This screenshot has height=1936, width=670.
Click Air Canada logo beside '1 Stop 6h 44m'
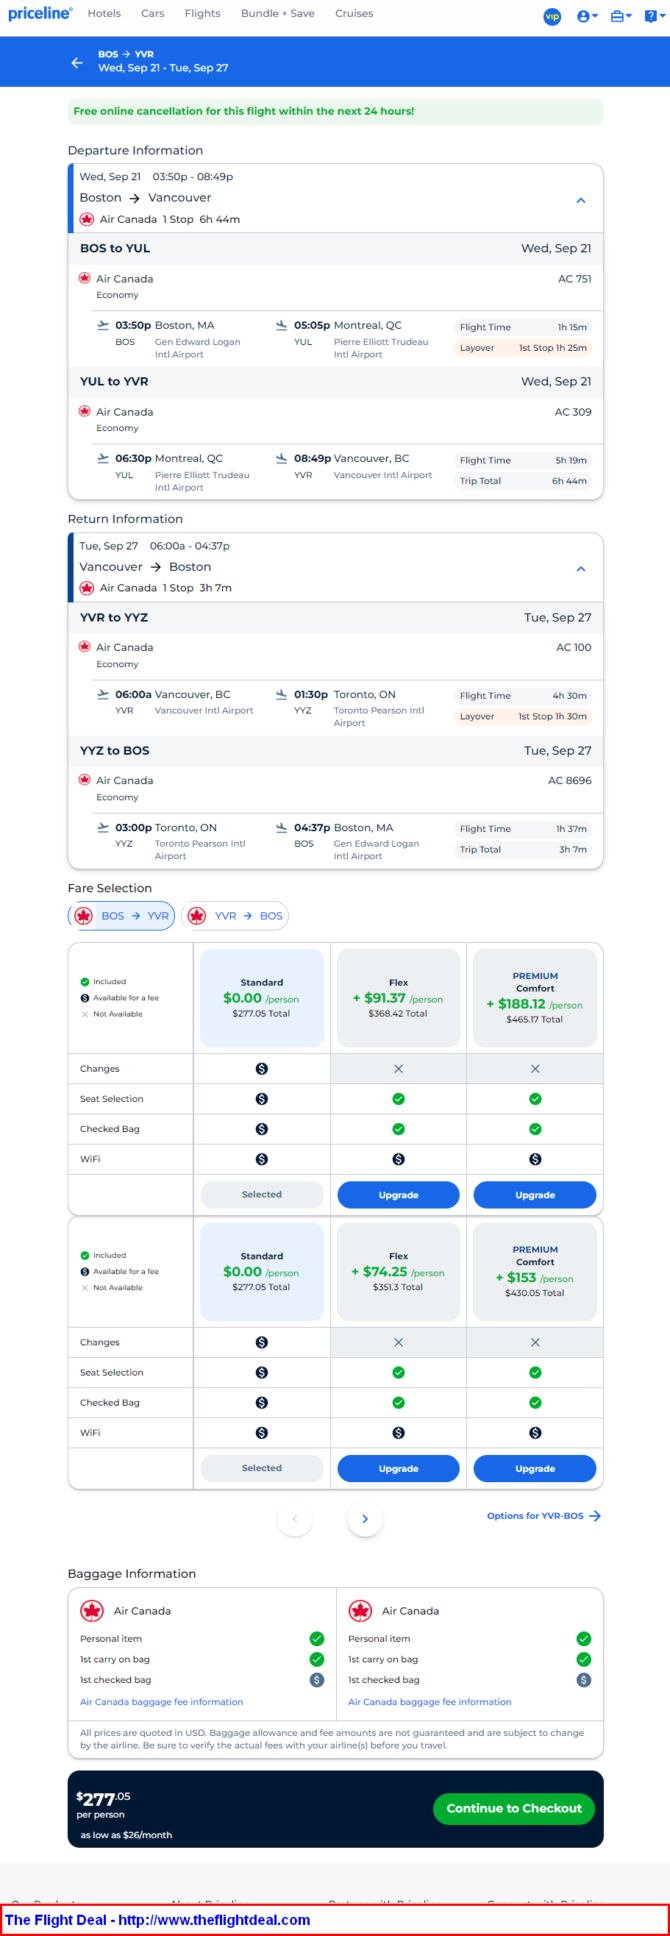coord(87,219)
